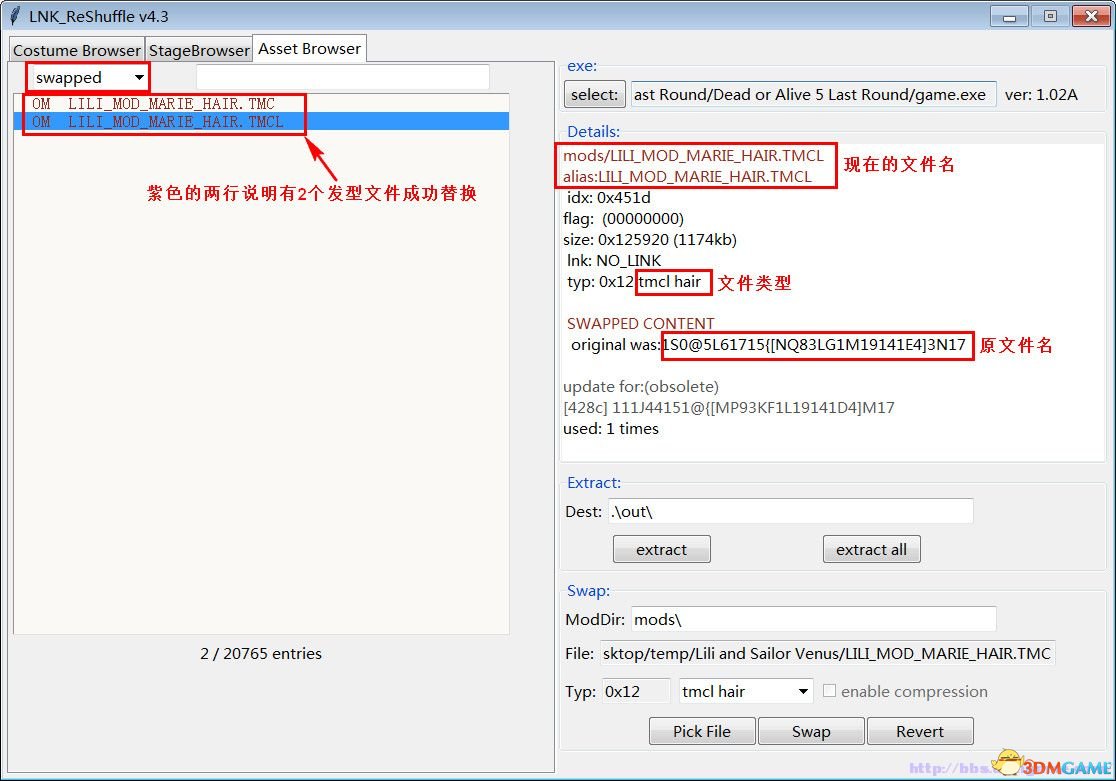Click the extract all button

pos(871,549)
